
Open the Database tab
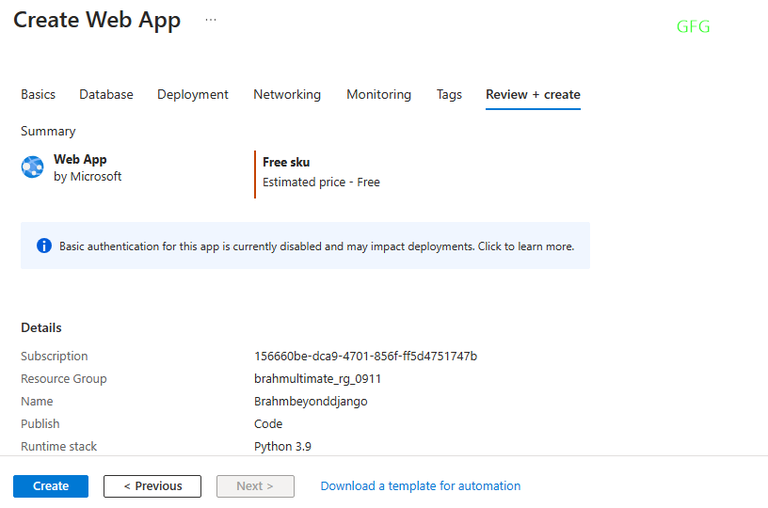(x=106, y=94)
